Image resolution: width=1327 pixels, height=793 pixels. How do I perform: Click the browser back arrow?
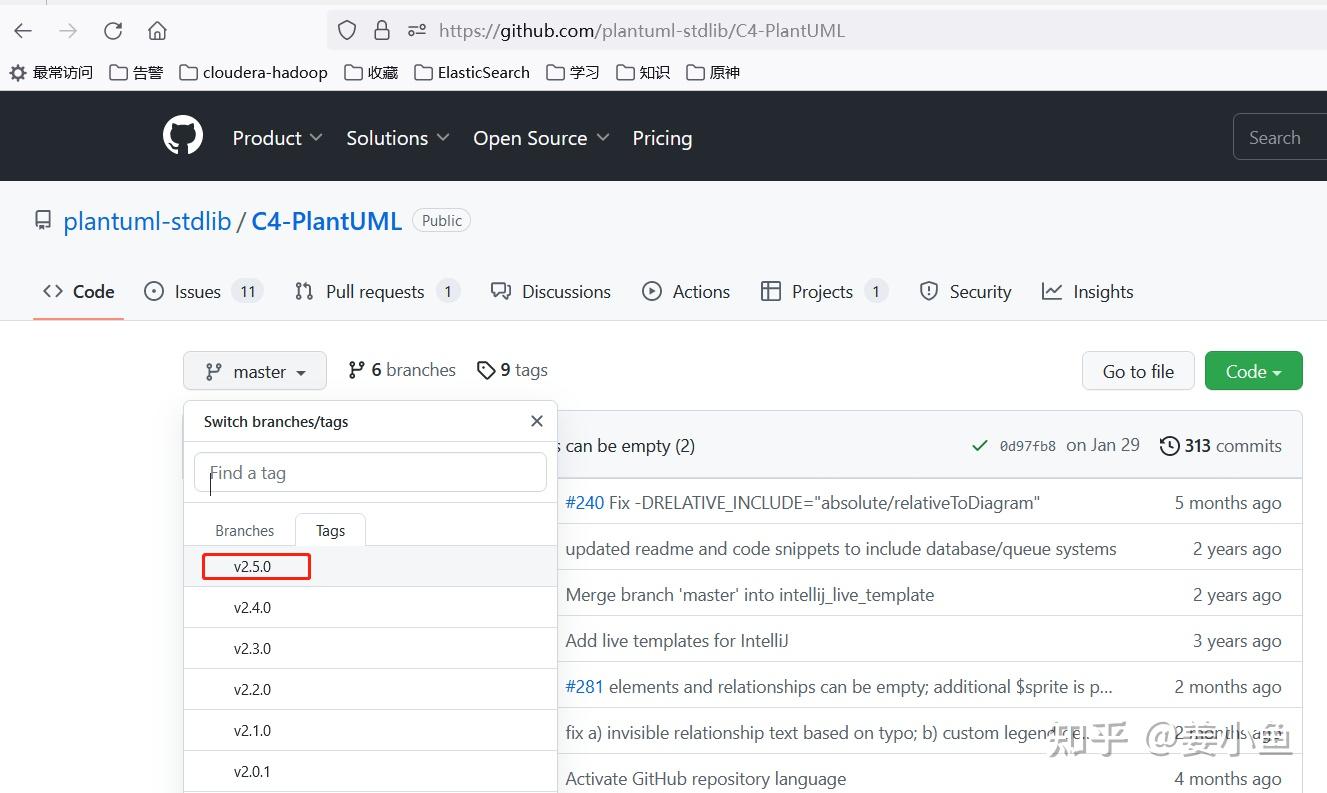point(23,31)
